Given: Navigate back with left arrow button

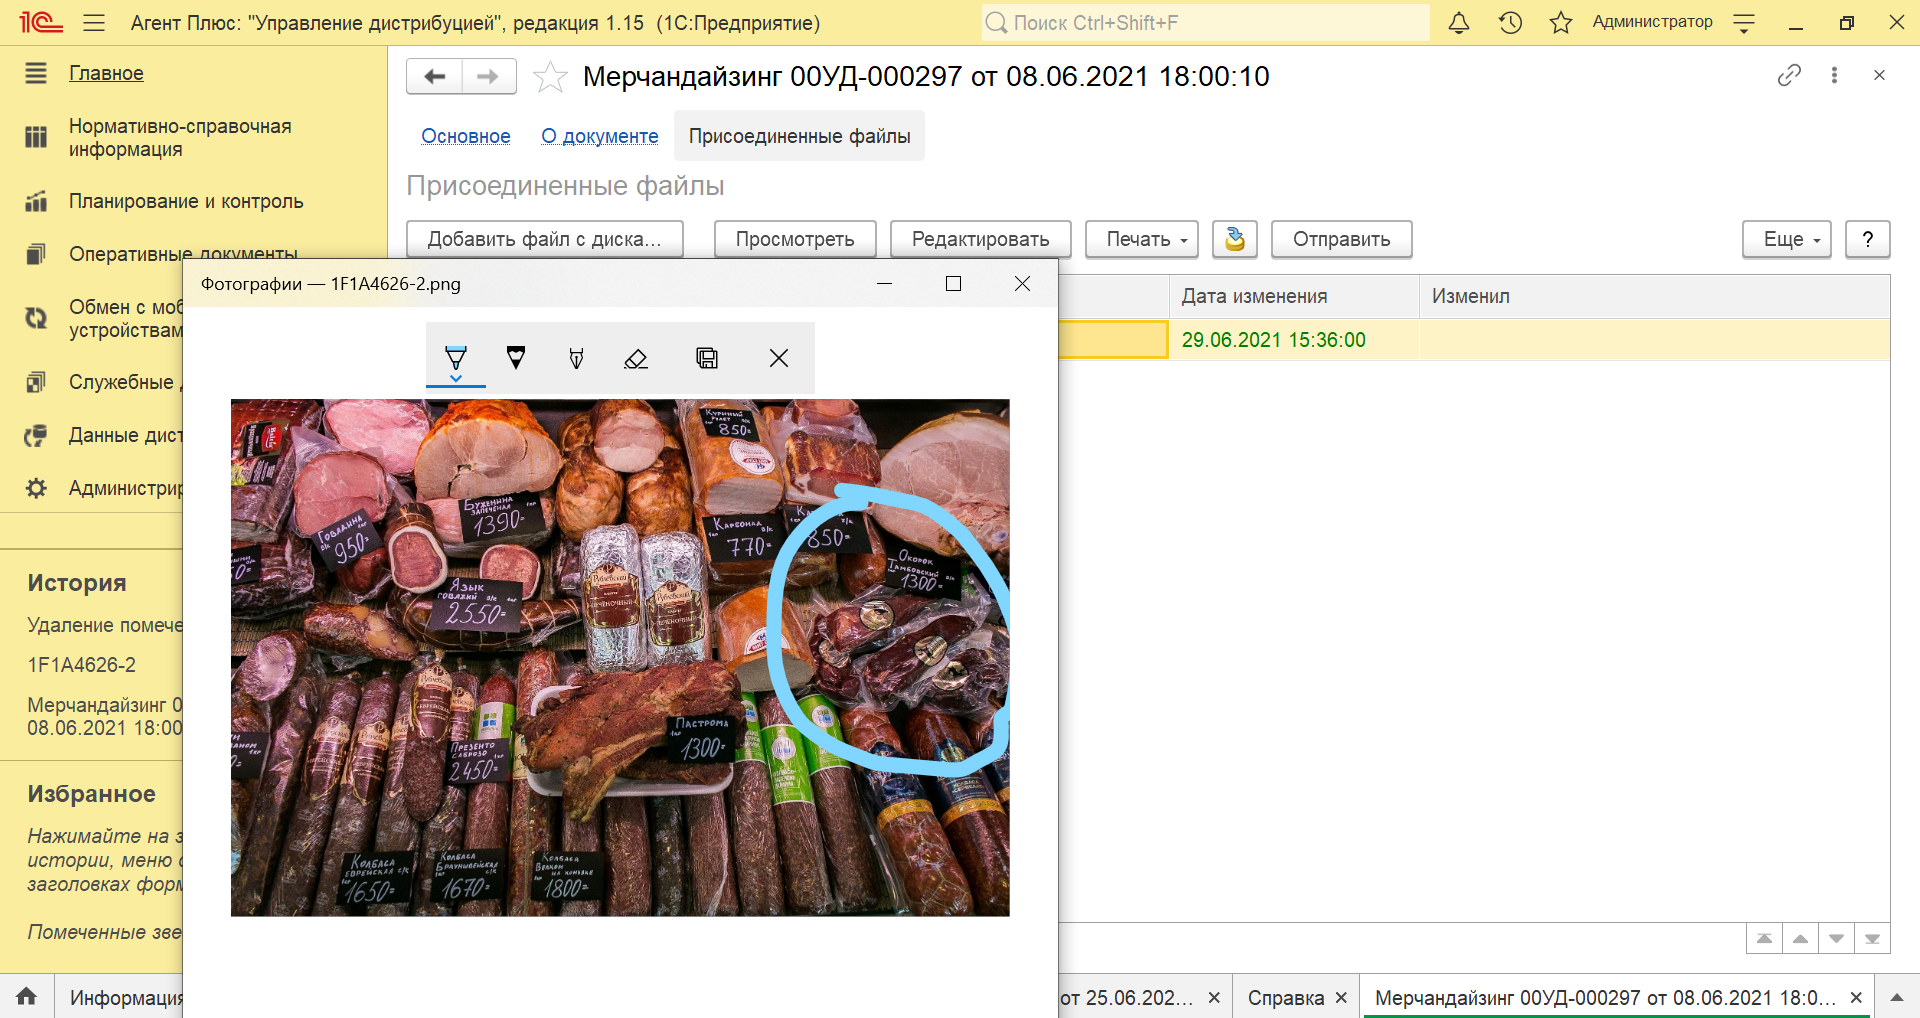Looking at the screenshot, I should tap(434, 77).
